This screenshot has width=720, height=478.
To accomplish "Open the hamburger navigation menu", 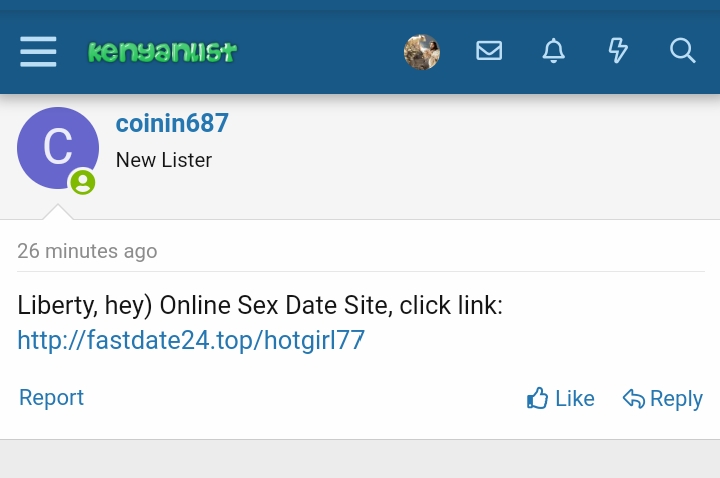I will click(38, 51).
